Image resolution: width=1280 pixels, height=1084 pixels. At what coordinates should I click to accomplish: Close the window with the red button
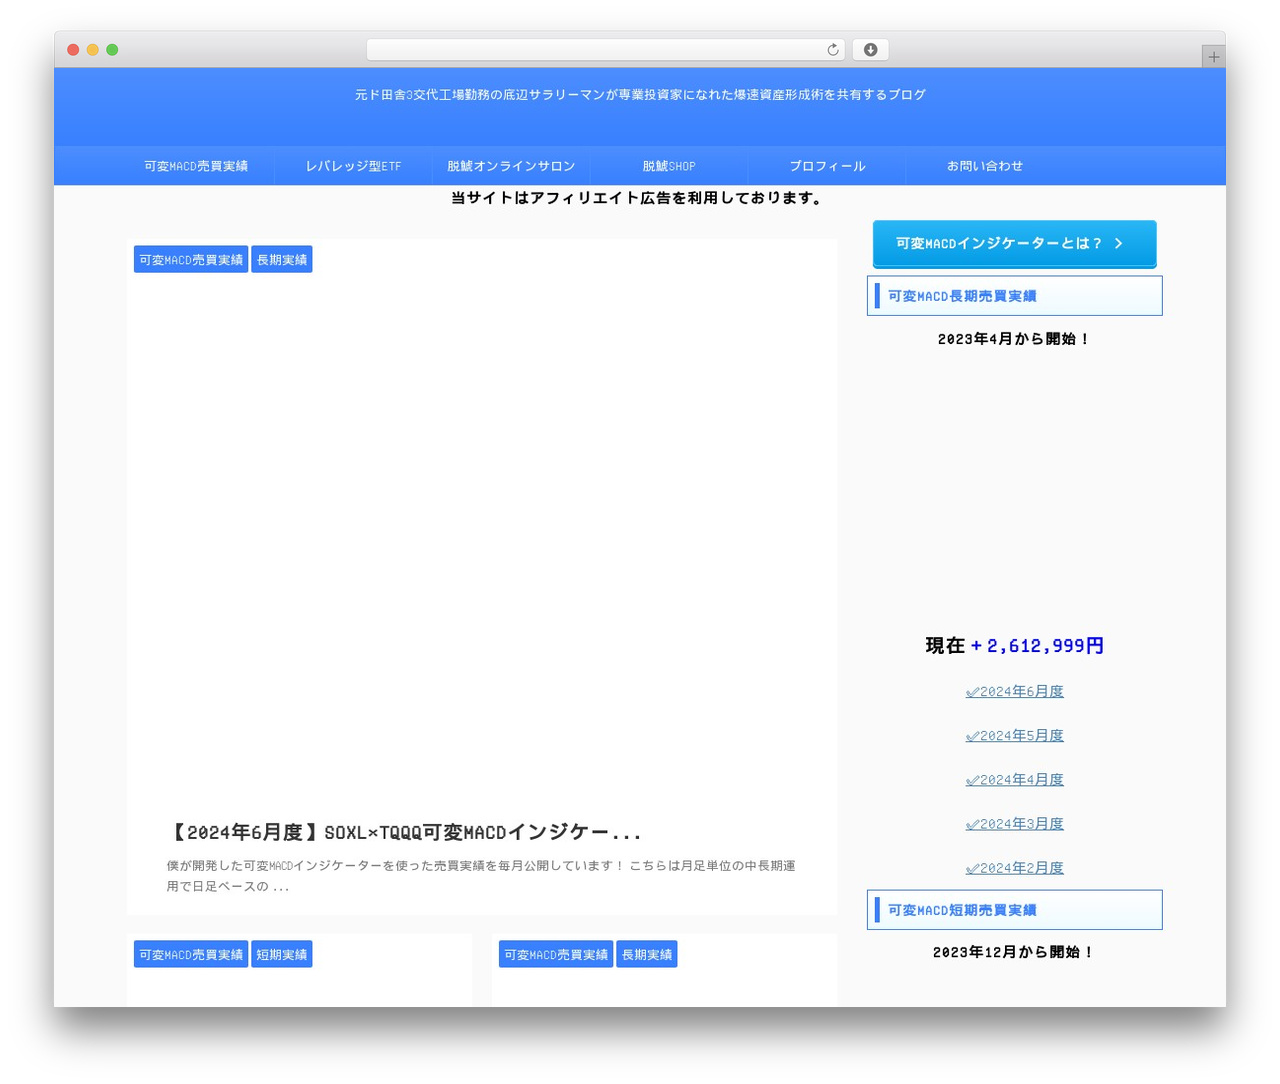(73, 50)
